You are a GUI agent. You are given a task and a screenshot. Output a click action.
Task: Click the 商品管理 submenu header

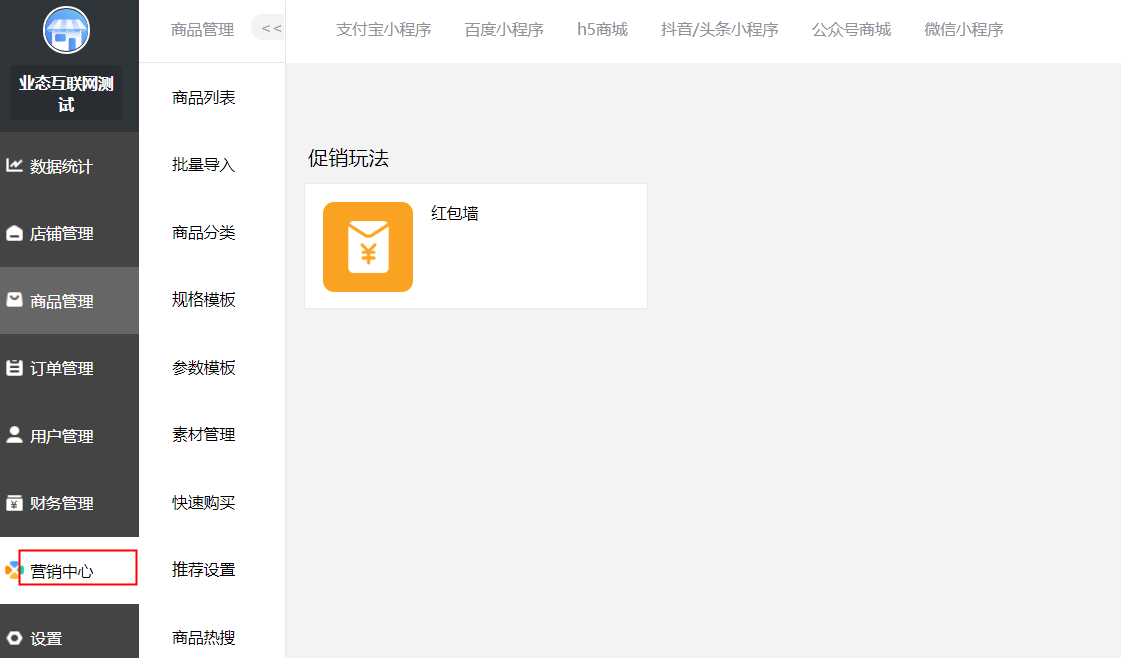(x=202, y=29)
